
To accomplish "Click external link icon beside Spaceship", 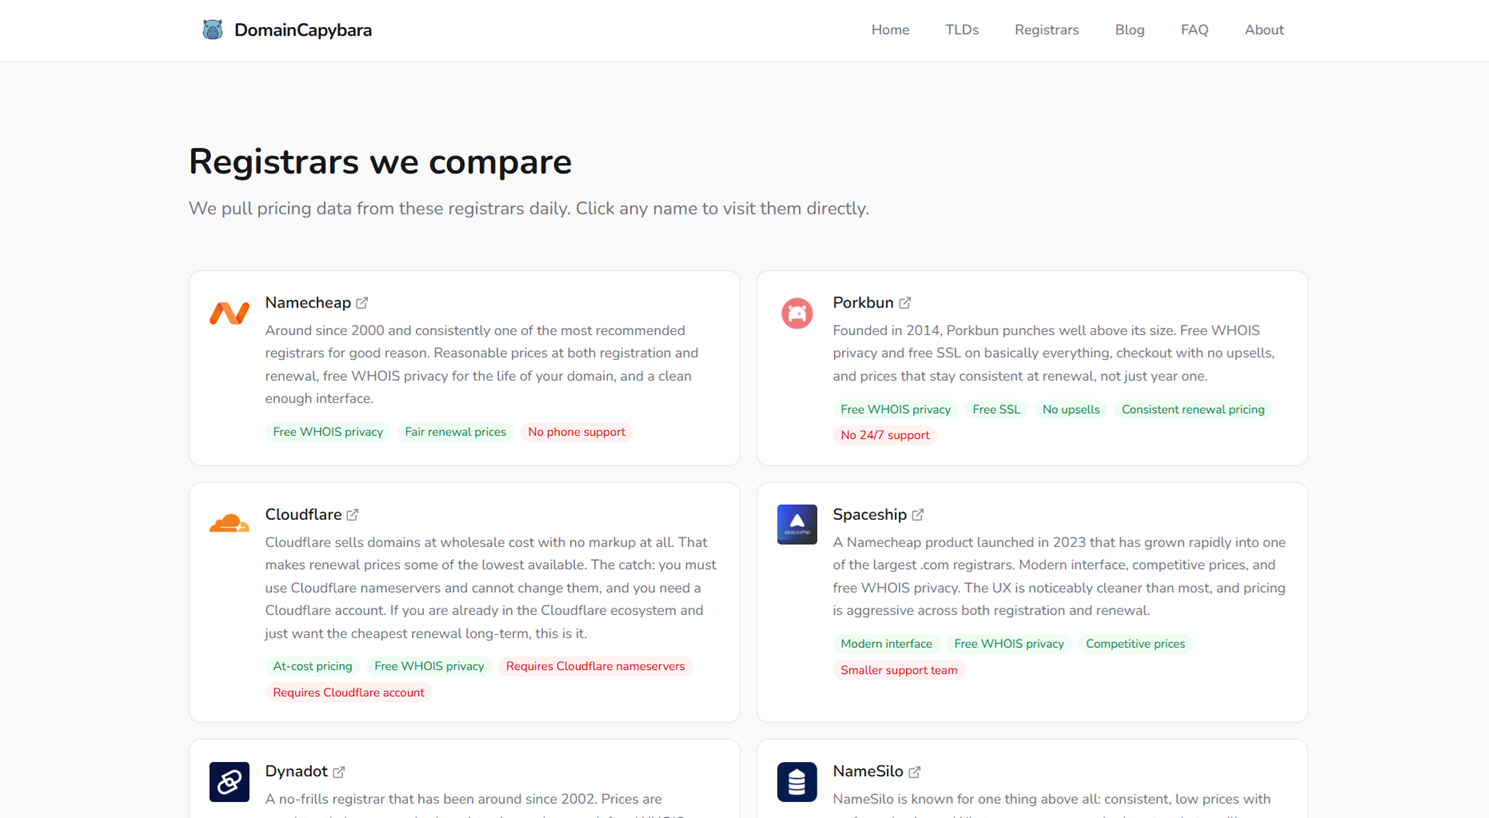I will coord(918,515).
